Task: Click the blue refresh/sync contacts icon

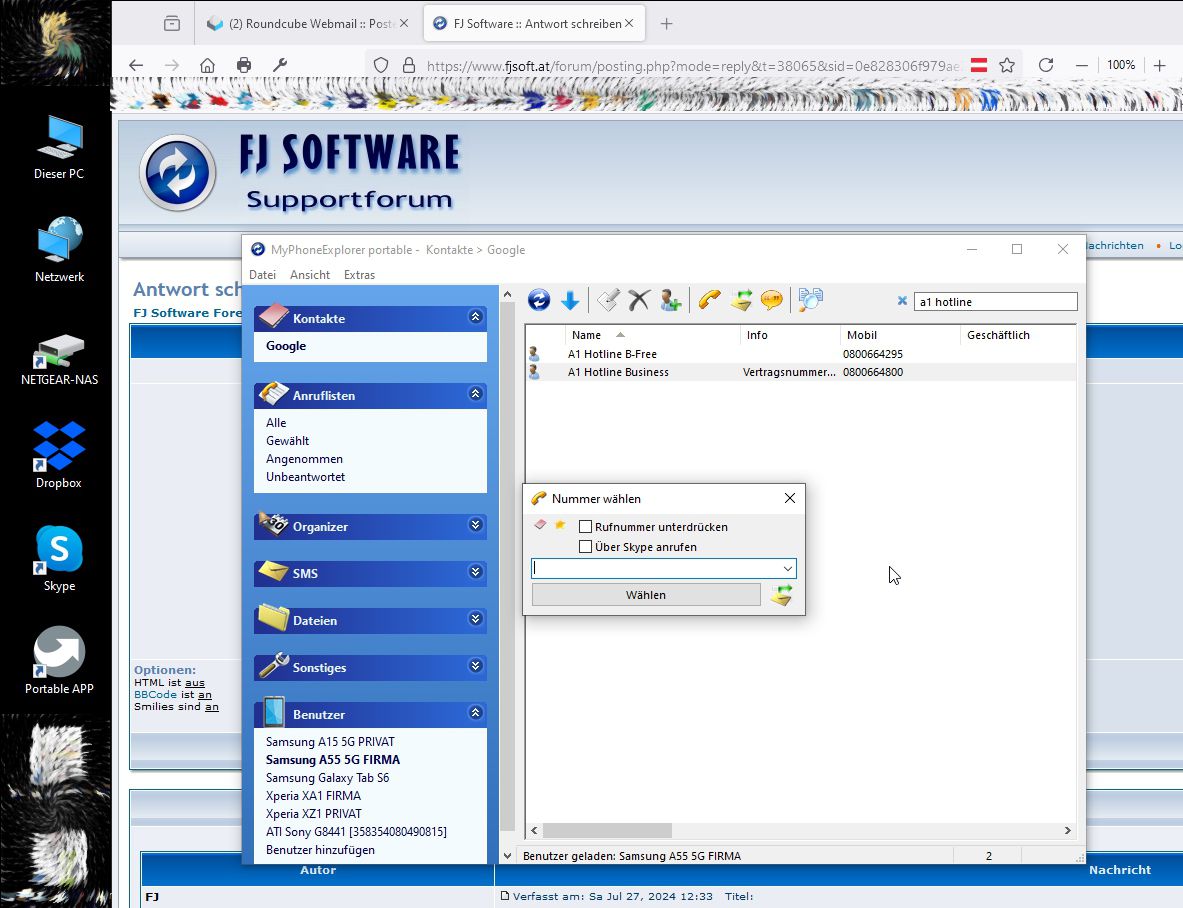Action: pyautogui.click(x=539, y=300)
